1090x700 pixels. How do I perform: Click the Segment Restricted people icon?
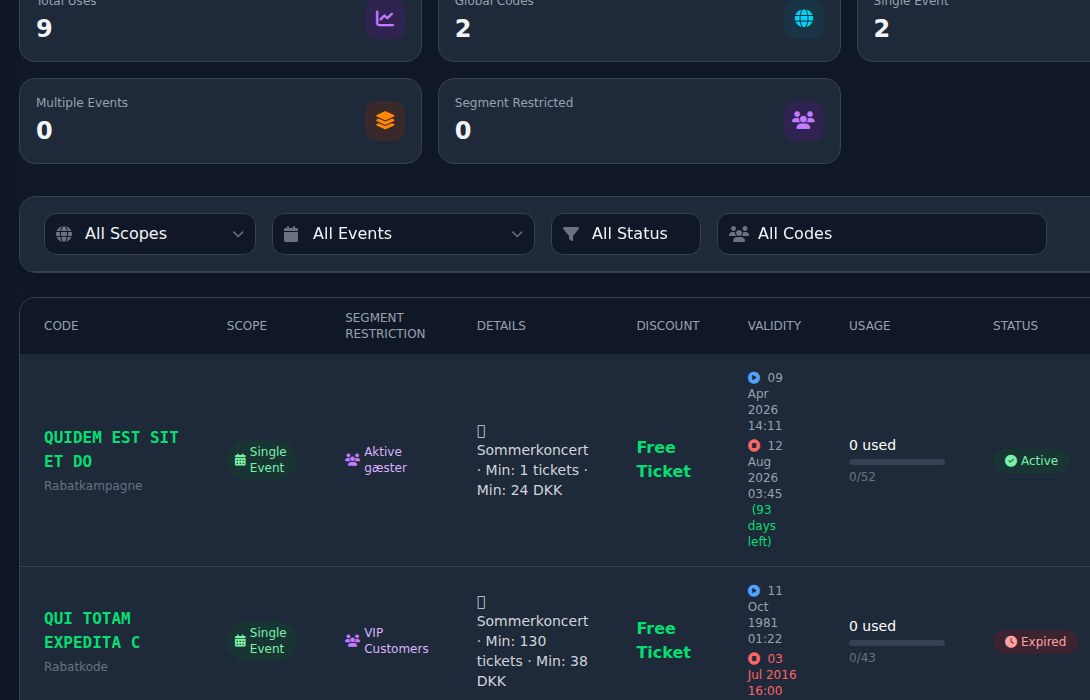pyautogui.click(x=804, y=121)
